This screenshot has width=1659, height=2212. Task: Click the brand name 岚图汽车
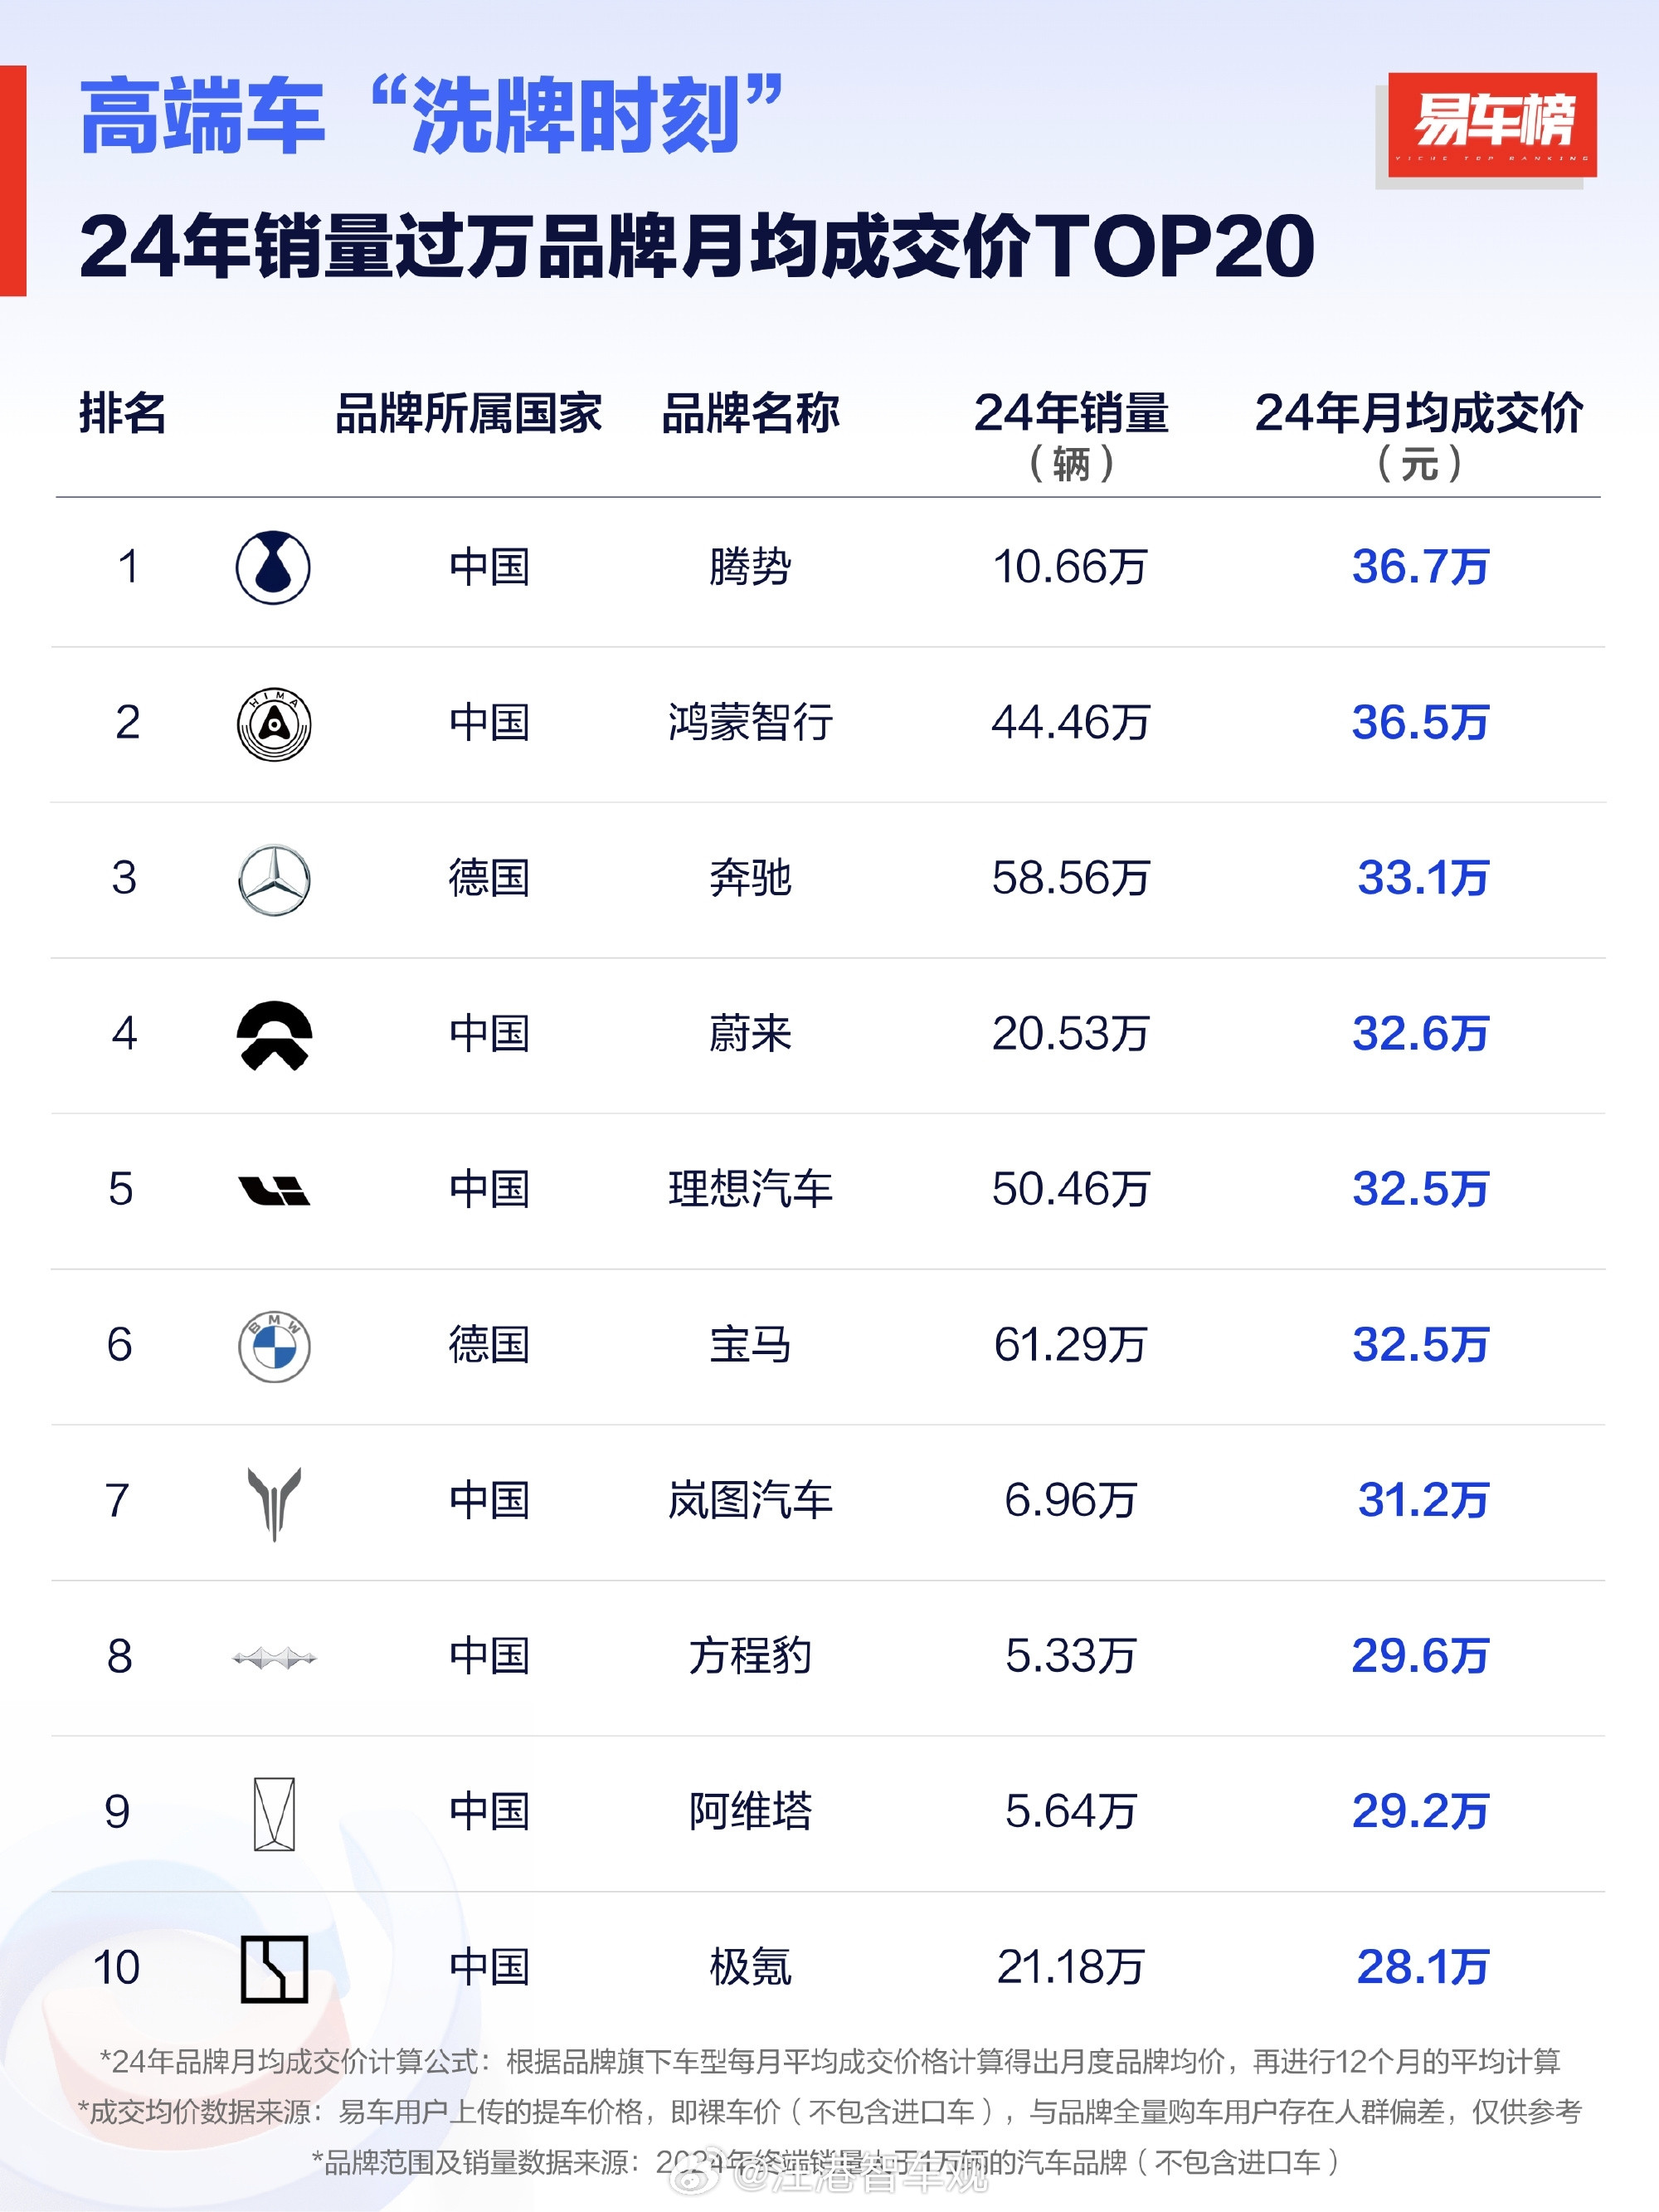750,1500
